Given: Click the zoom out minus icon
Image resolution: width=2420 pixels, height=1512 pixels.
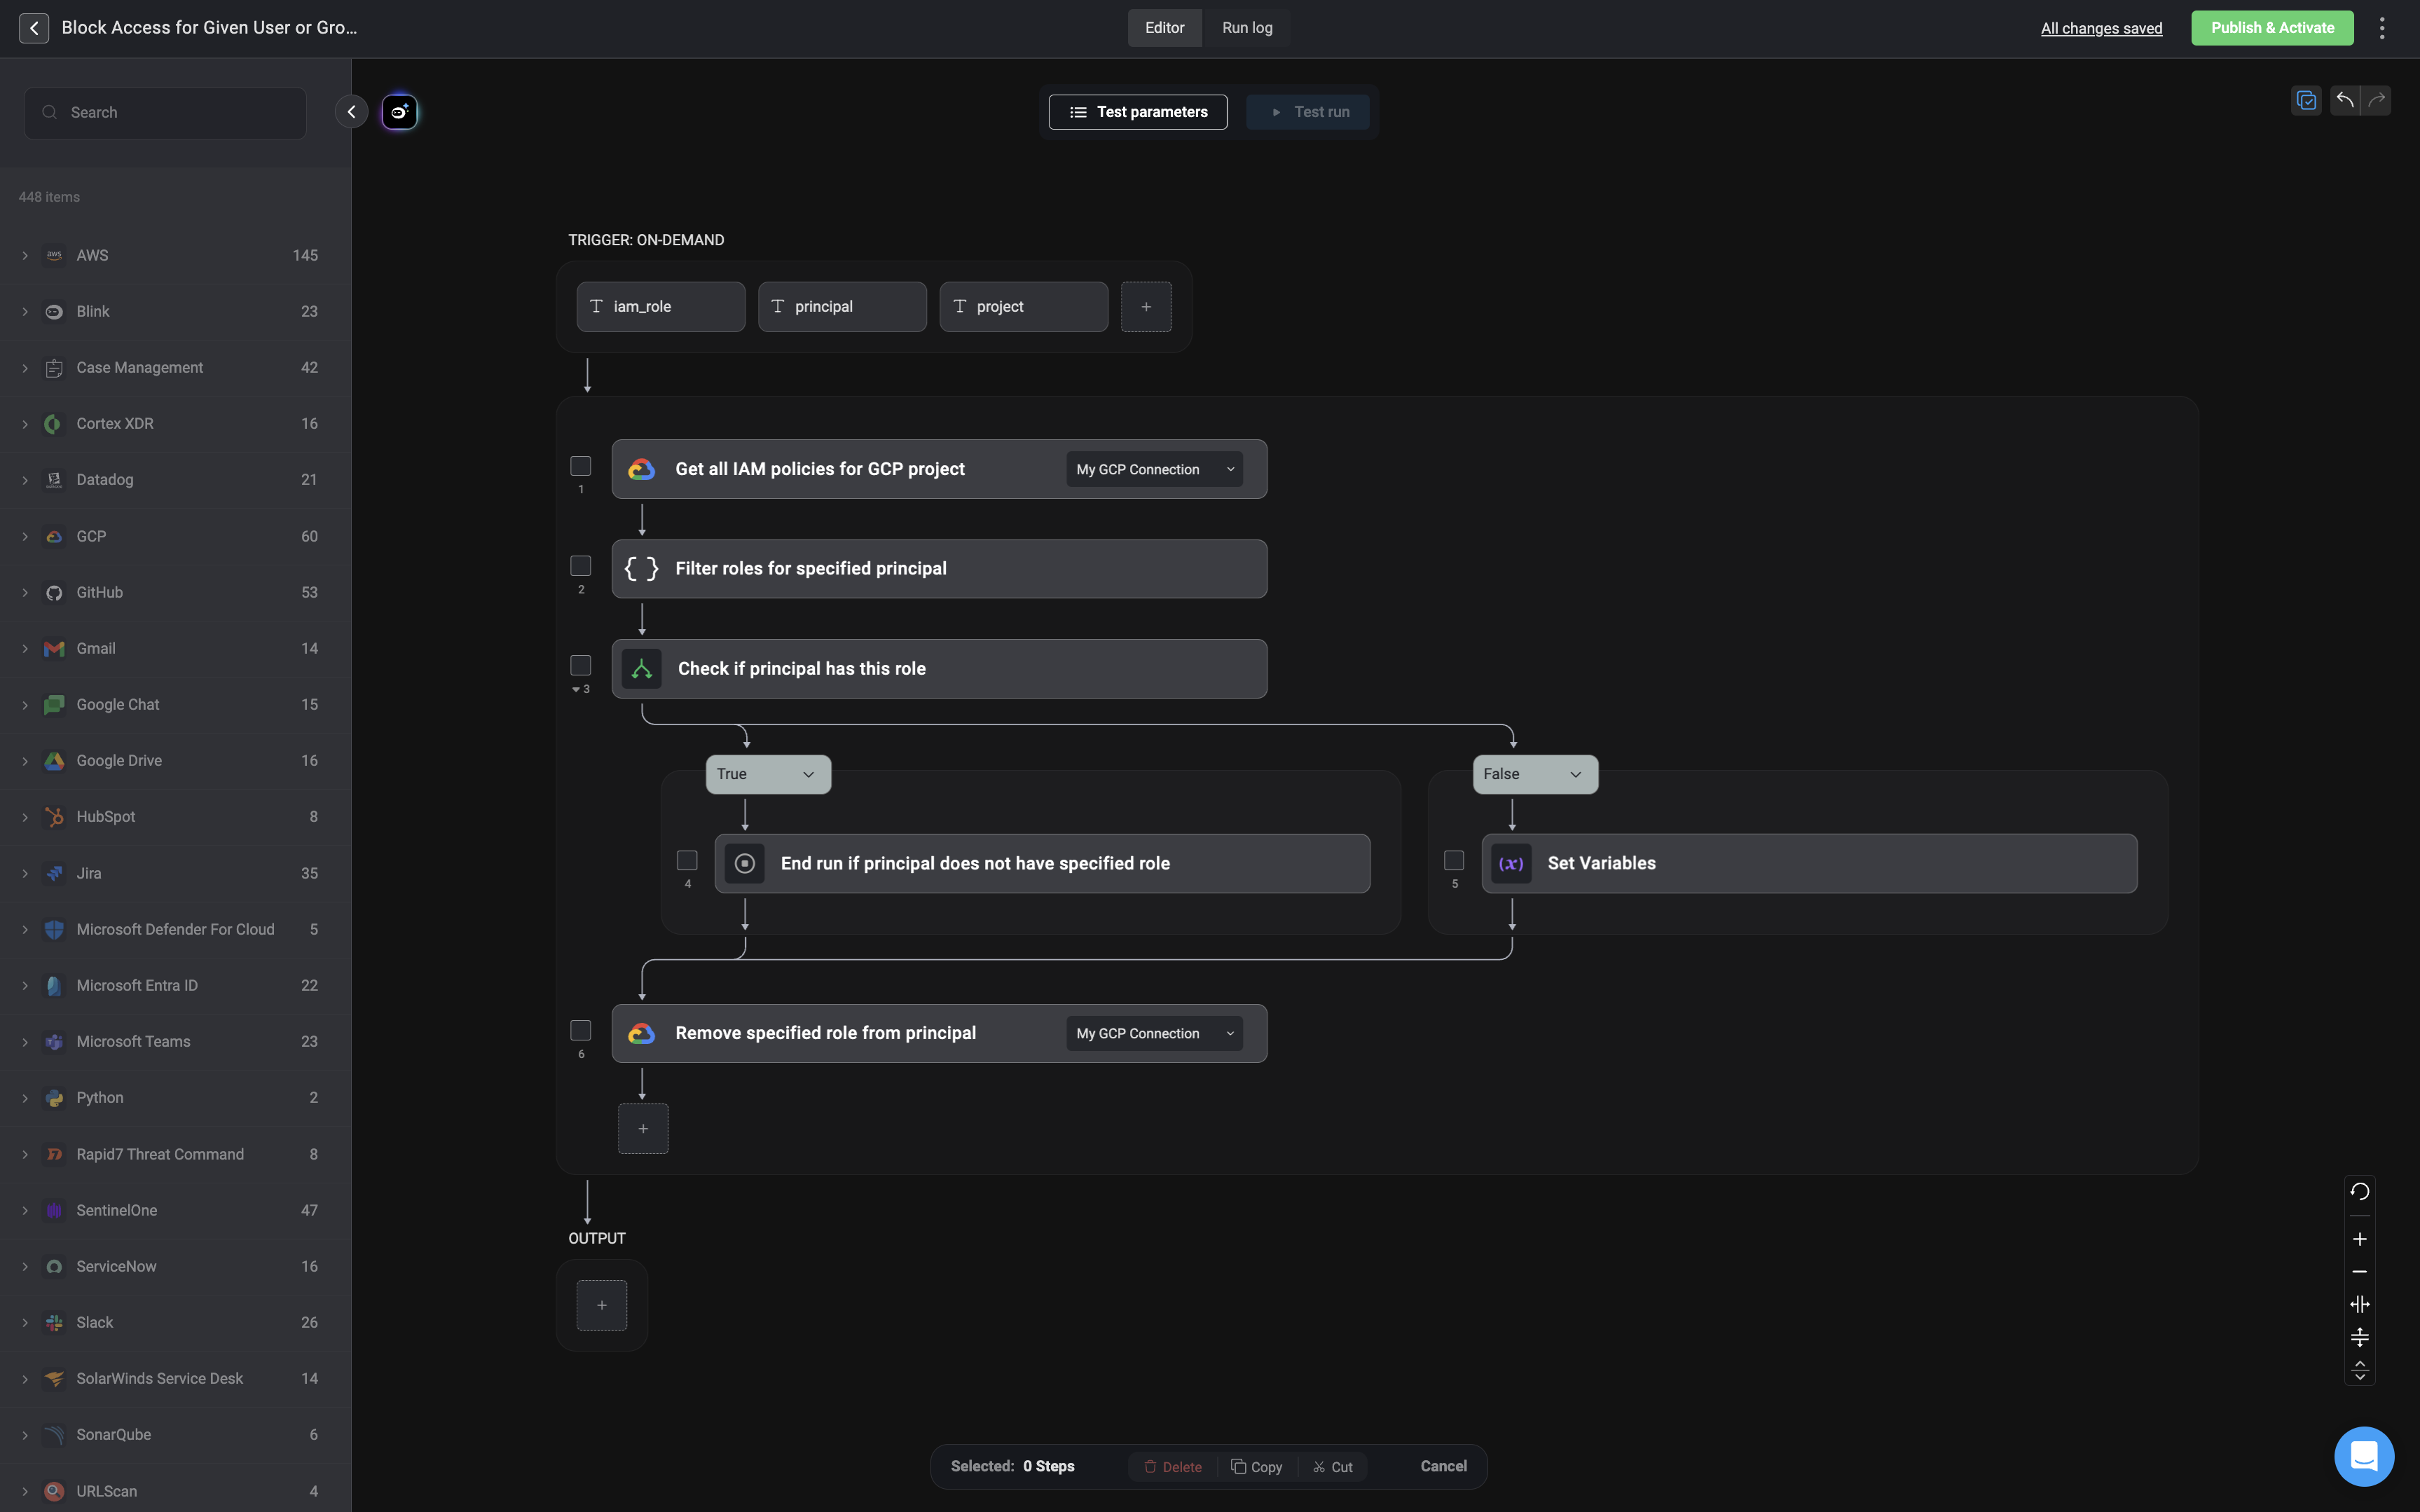Looking at the screenshot, I should point(2359,1272).
